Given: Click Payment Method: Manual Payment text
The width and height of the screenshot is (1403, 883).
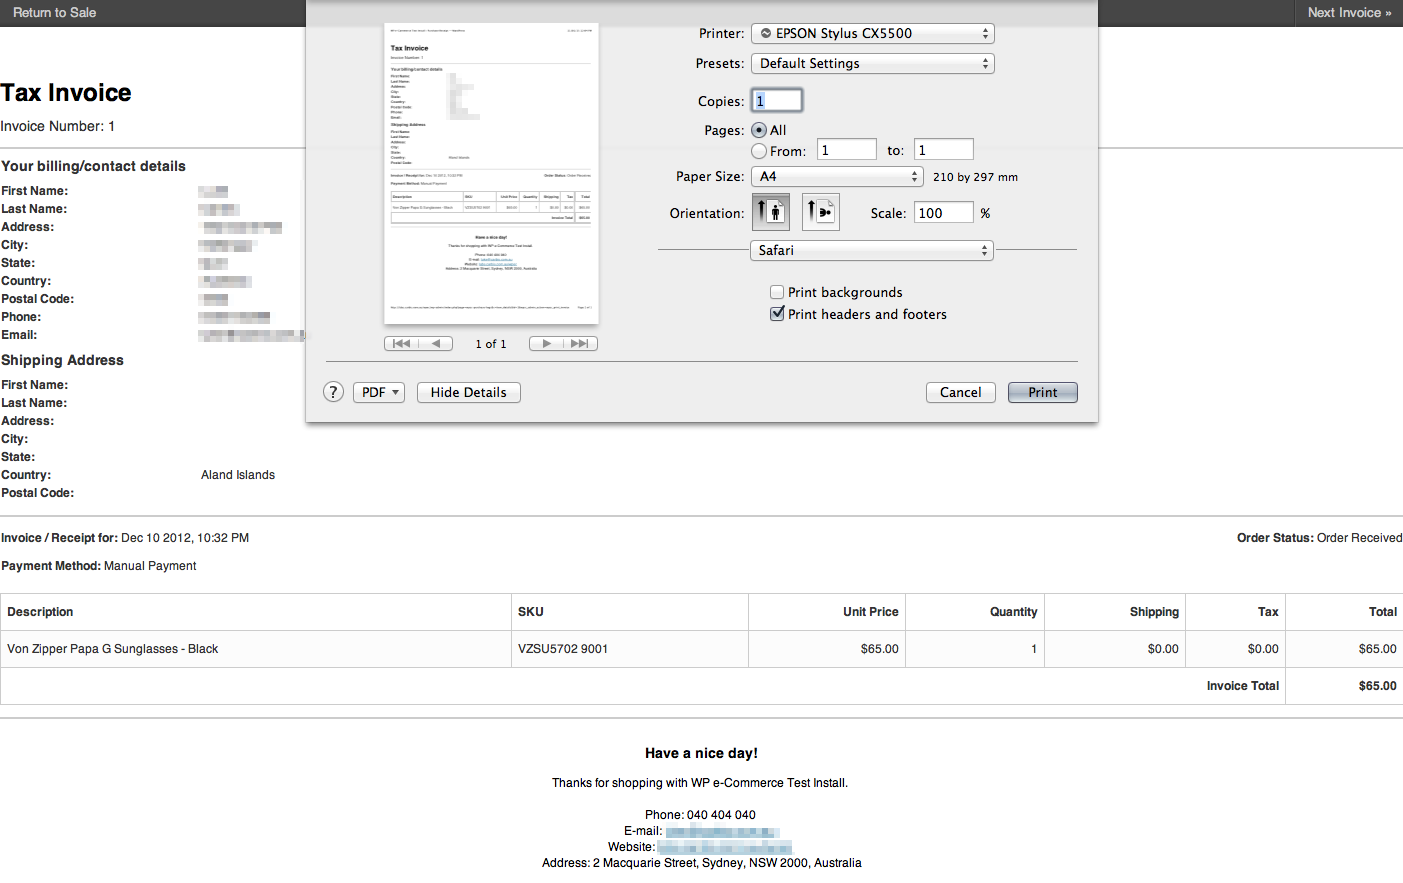Looking at the screenshot, I should point(99,566).
